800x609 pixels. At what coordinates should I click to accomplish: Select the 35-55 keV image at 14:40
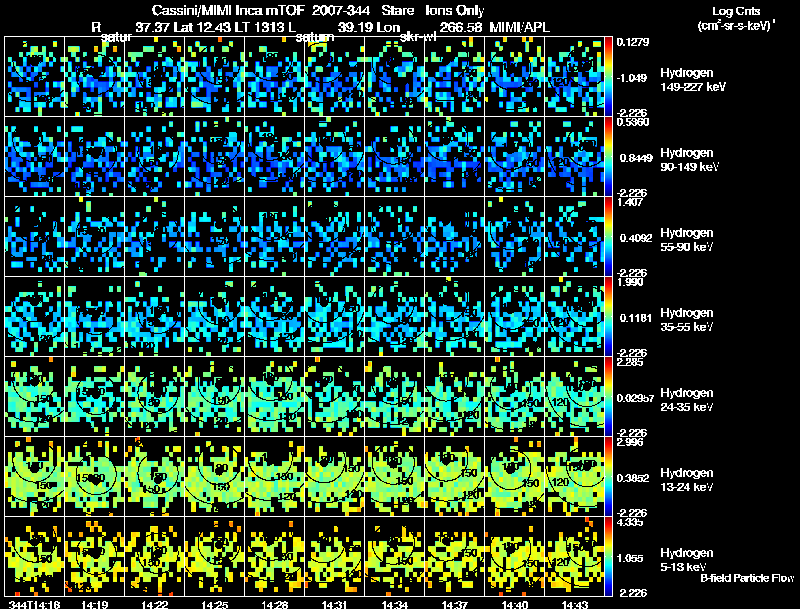tap(515, 317)
